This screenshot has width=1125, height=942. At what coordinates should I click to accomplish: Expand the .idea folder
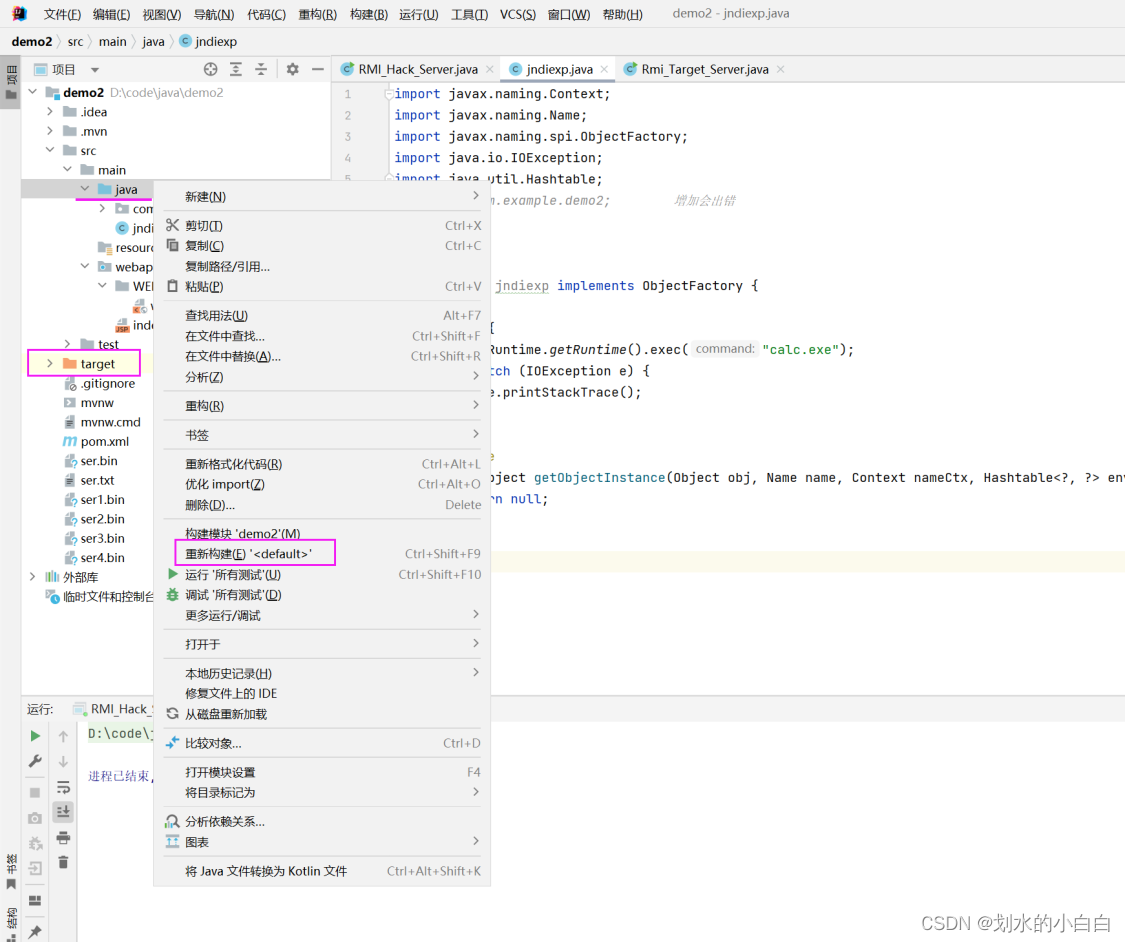click(x=50, y=111)
